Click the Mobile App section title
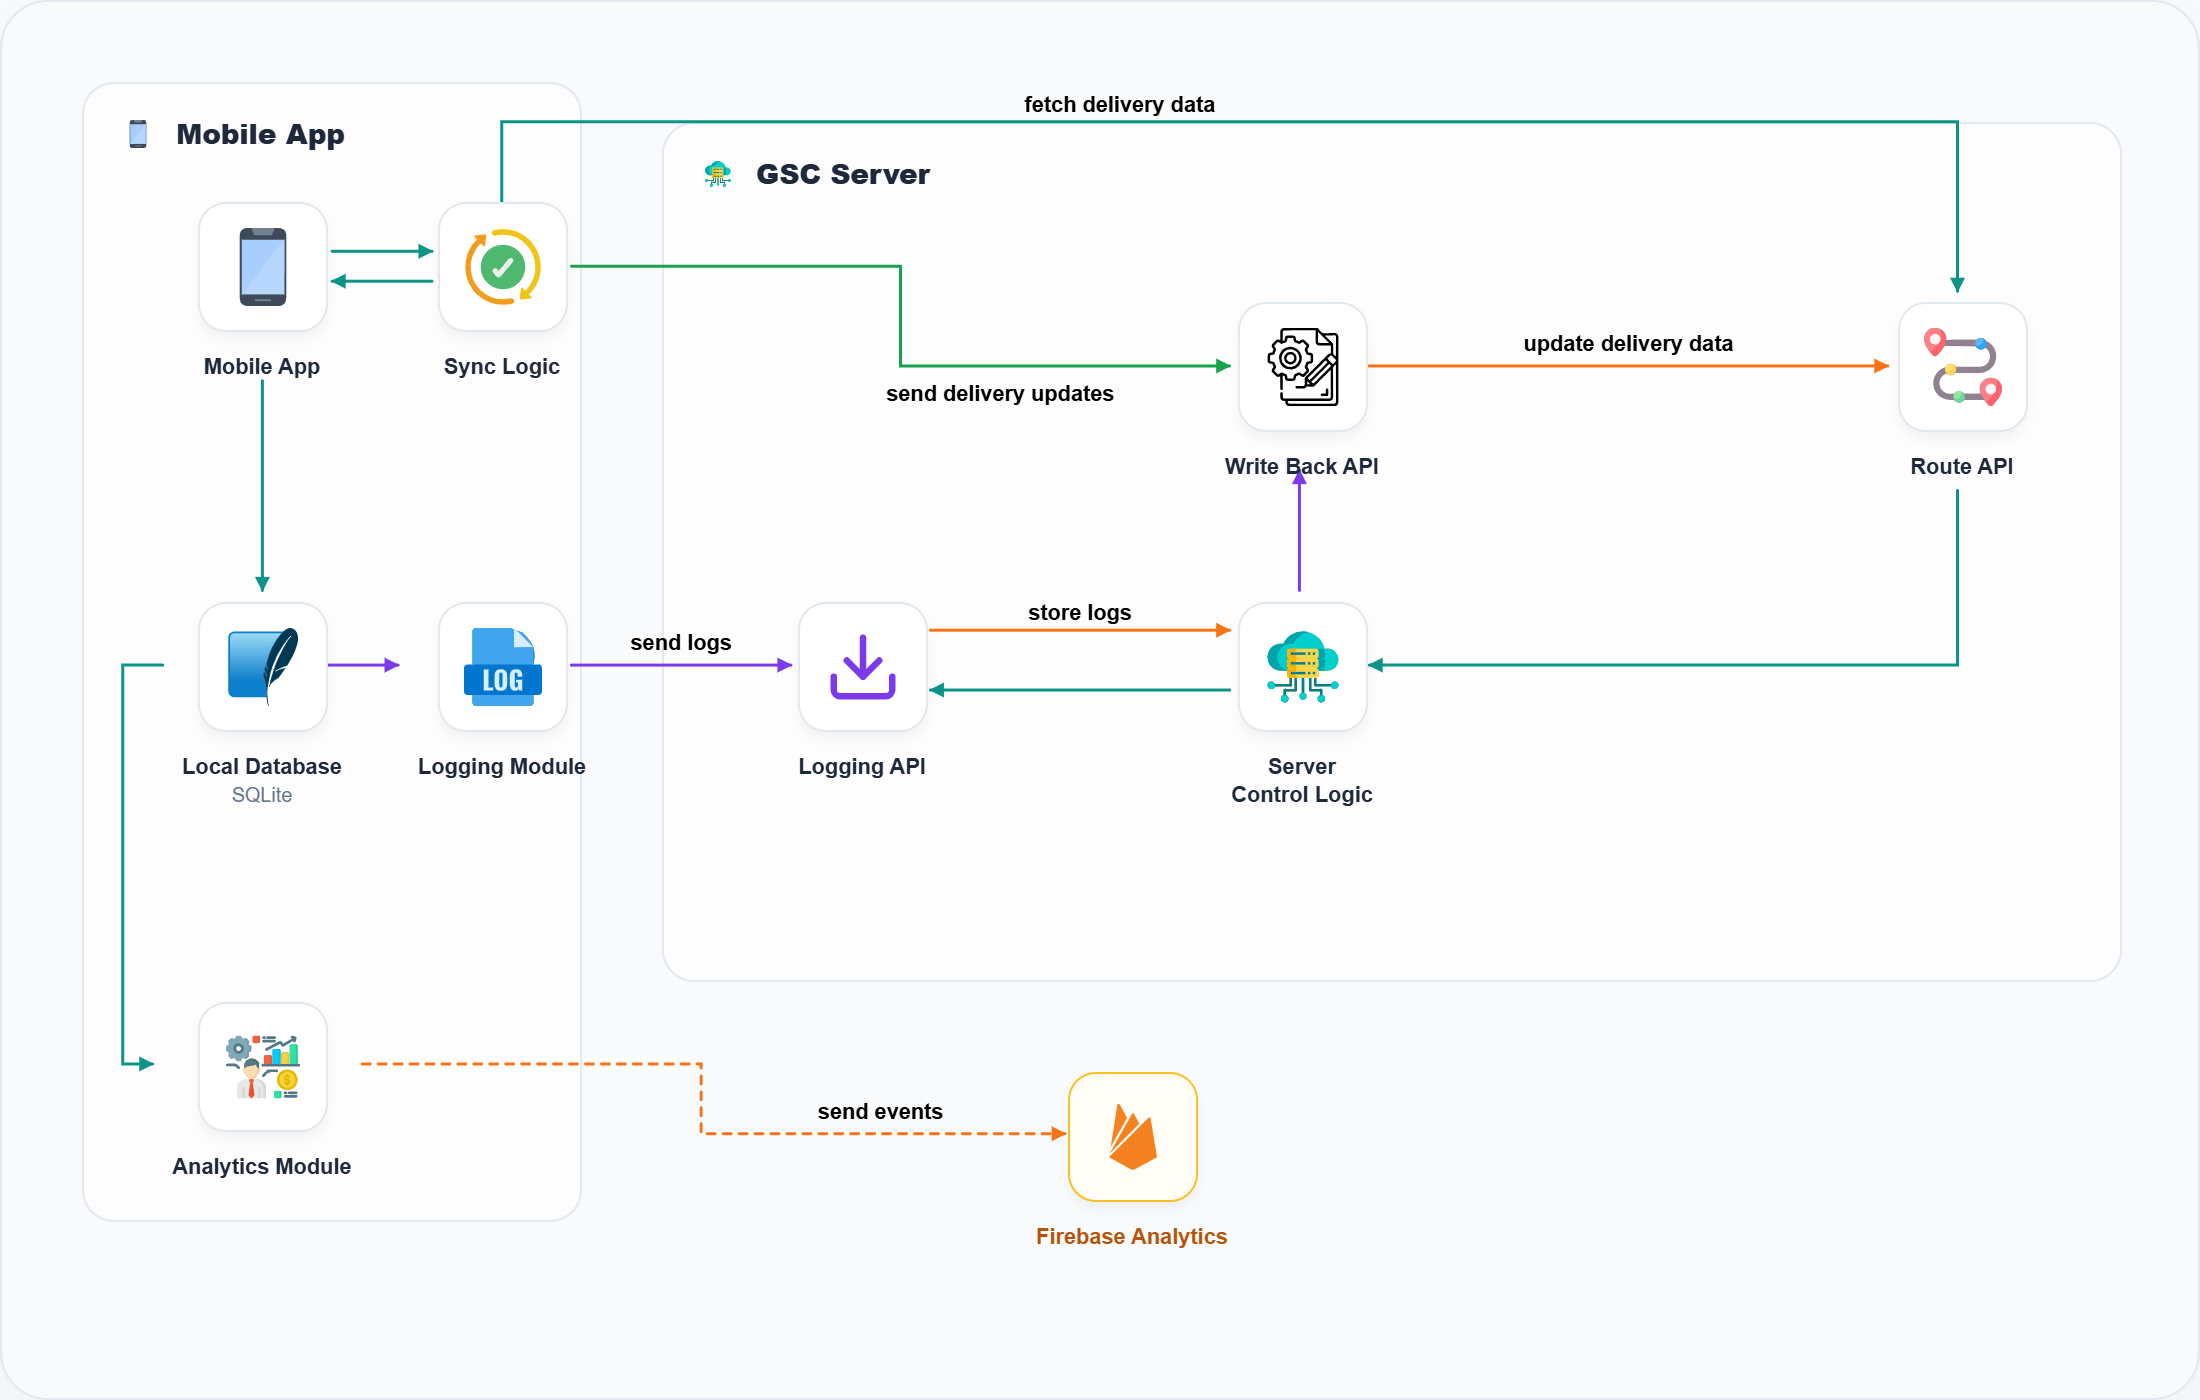Screen dimensions: 2200x1400 260,134
